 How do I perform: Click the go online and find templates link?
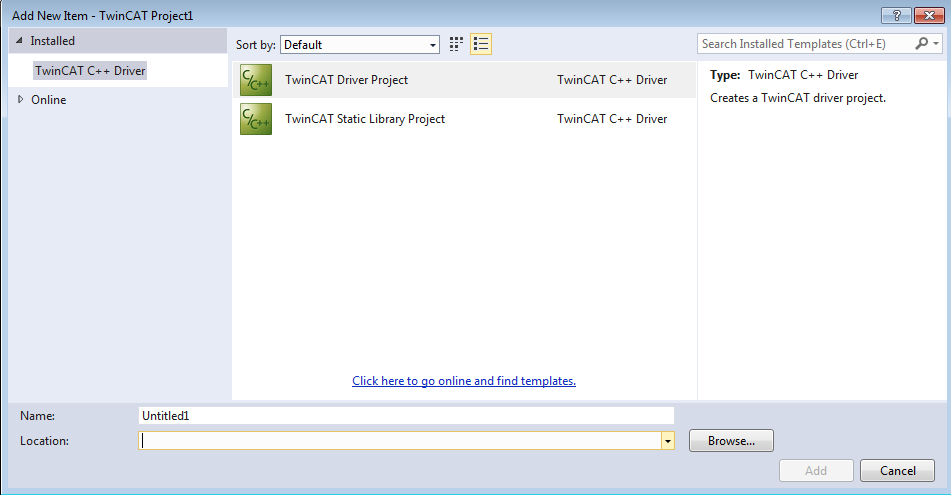tap(464, 381)
